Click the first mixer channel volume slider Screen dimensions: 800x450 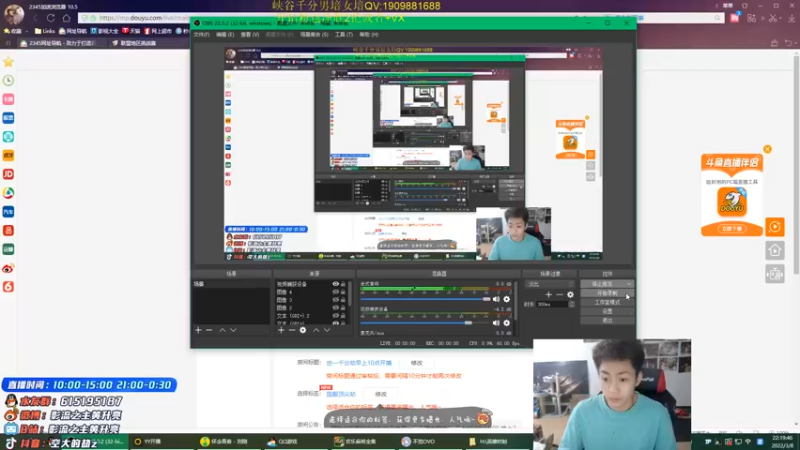click(426, 299)
